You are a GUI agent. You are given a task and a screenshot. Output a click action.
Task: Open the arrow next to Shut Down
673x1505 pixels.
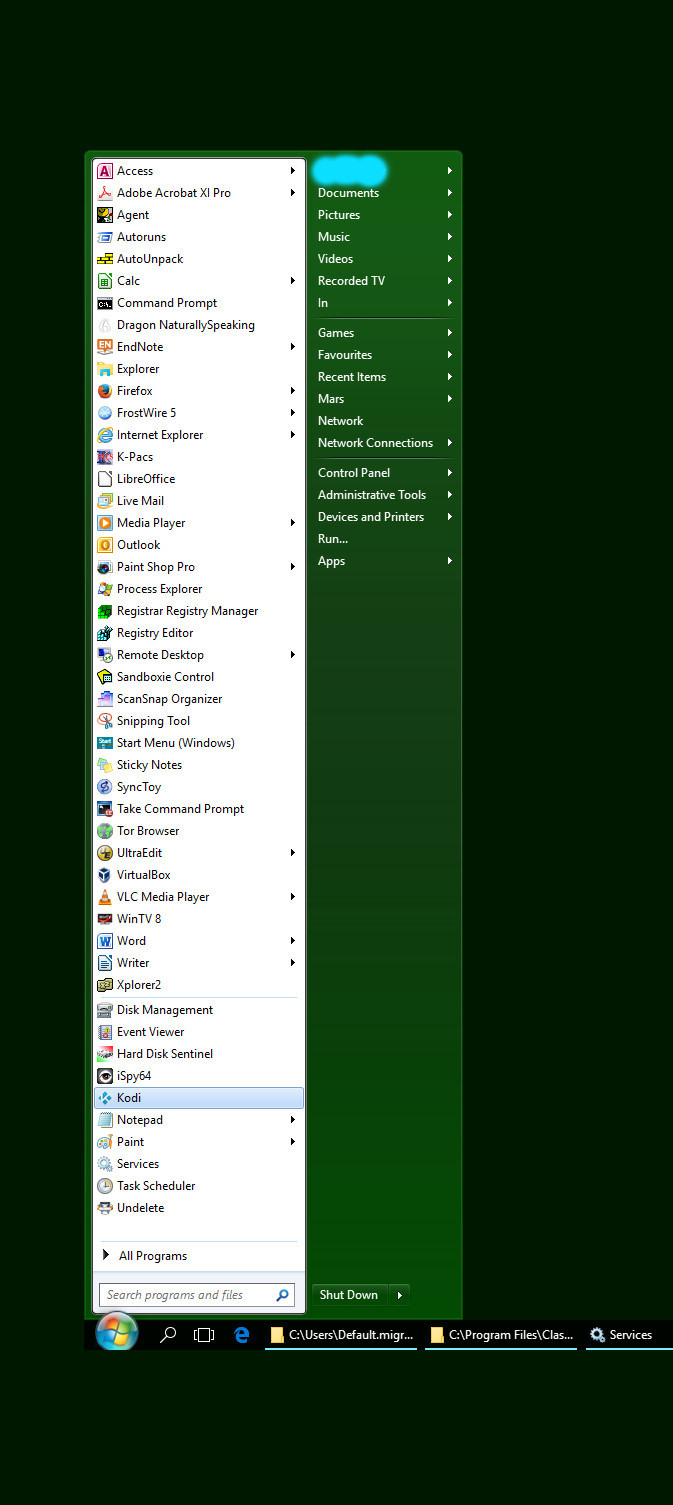[x=399, y=1295]
